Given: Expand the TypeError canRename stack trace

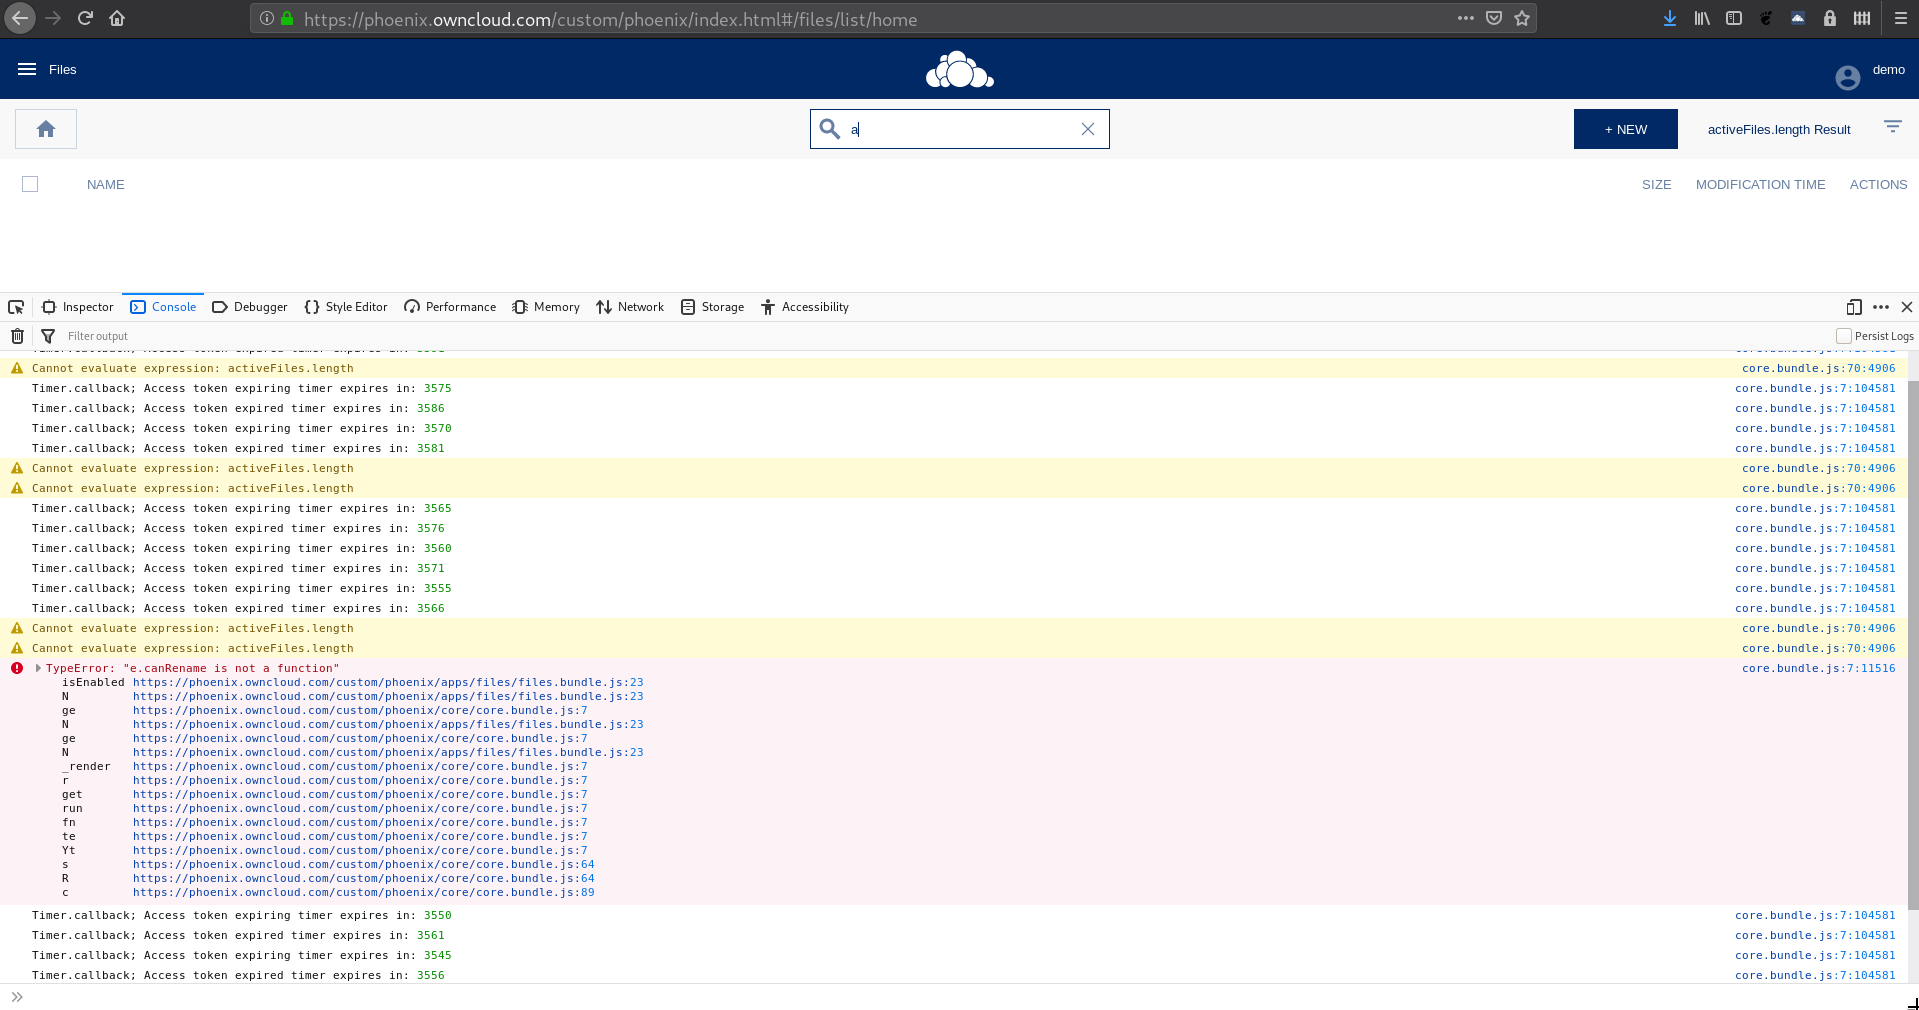Looking at the screenshot, I should pos(37,667).
